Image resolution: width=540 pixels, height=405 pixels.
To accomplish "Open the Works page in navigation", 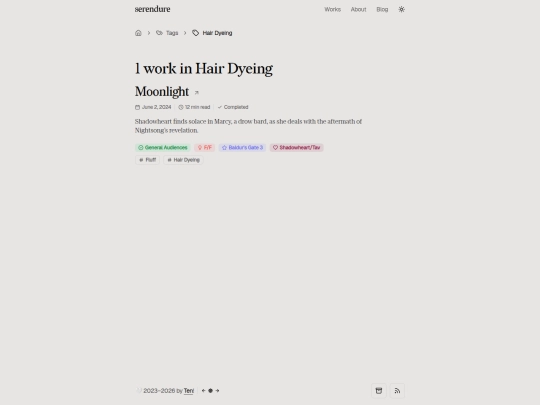I will 332,10.
